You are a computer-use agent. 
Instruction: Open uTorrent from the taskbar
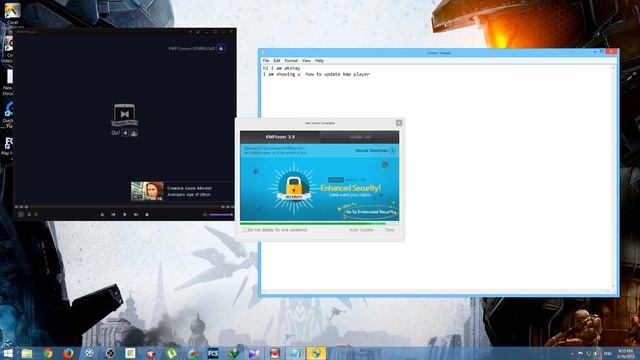point(171,353)
